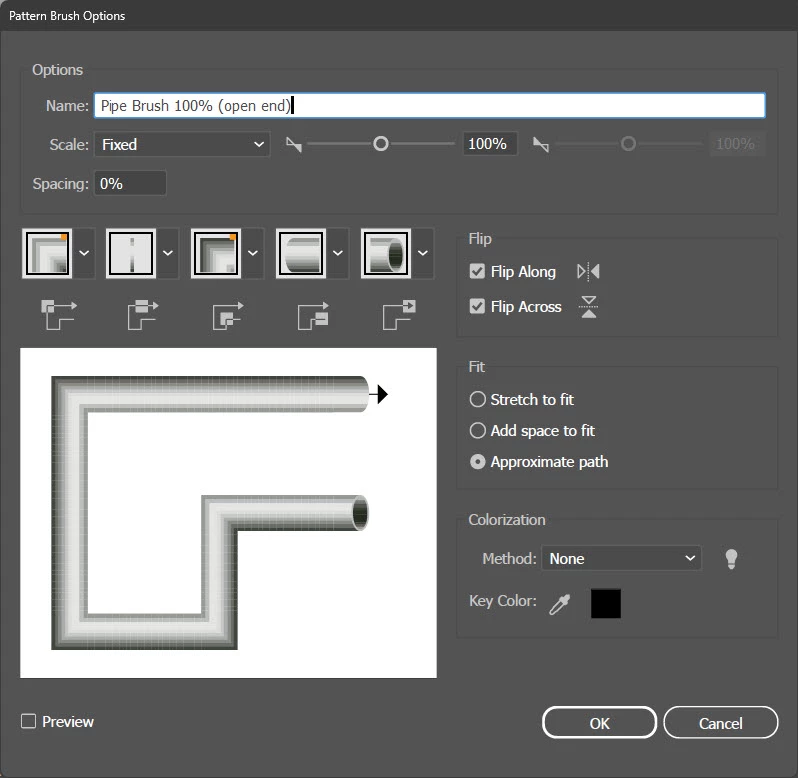Click the end tile thumbnail with open pipe
The height and width of the screenshot is (778, 798).
pos(386,253)
